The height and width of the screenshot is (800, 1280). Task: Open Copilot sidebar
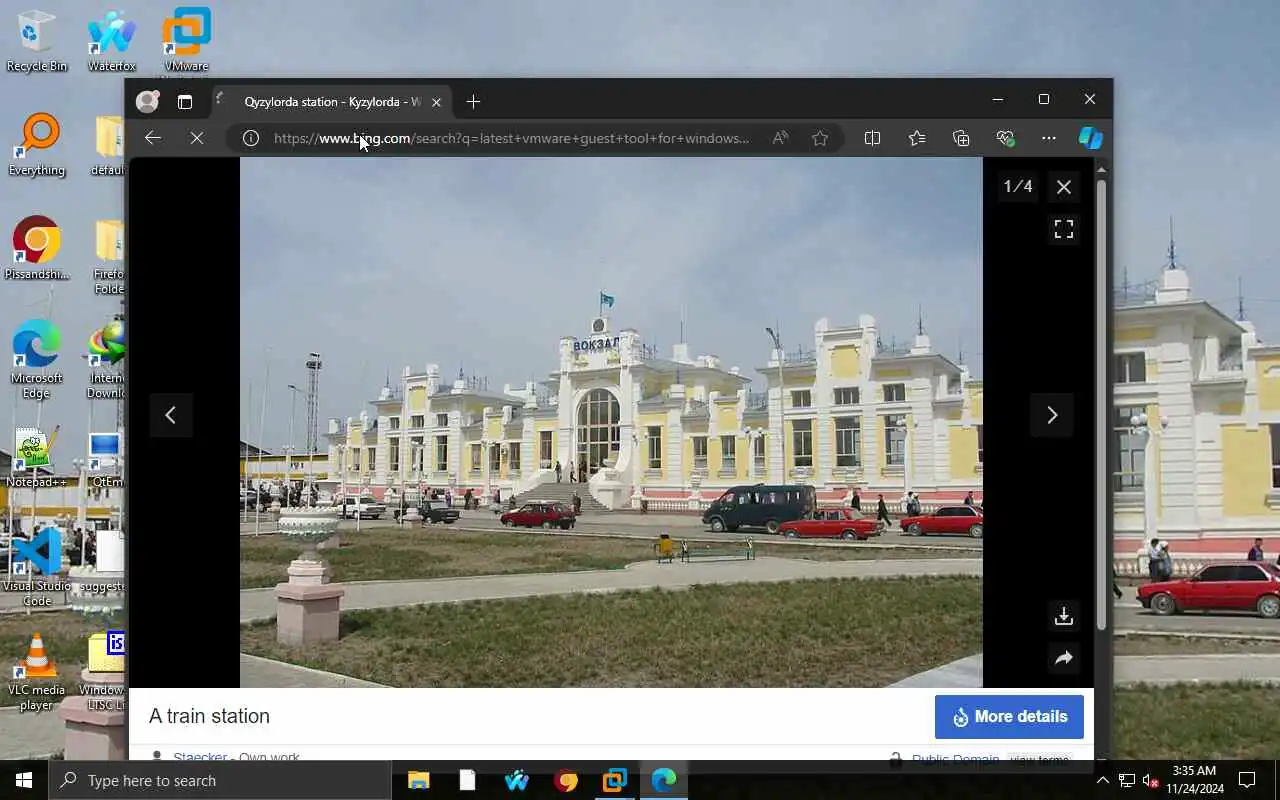tap(1090, 138)
